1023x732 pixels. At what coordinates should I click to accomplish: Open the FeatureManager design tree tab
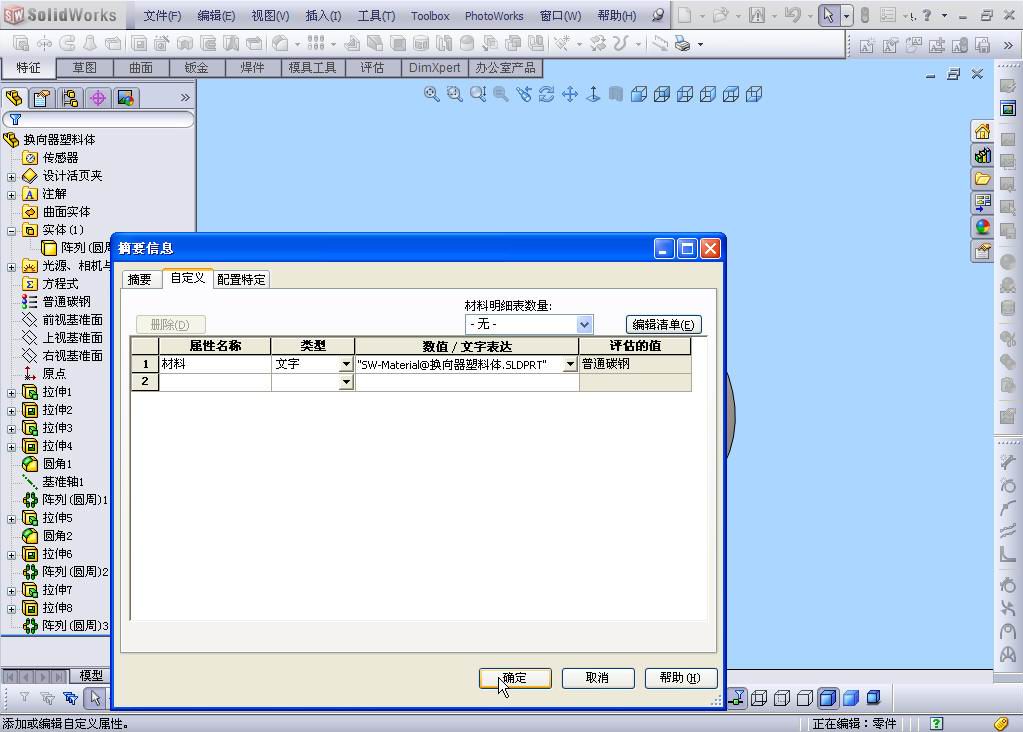click(14, 98)
